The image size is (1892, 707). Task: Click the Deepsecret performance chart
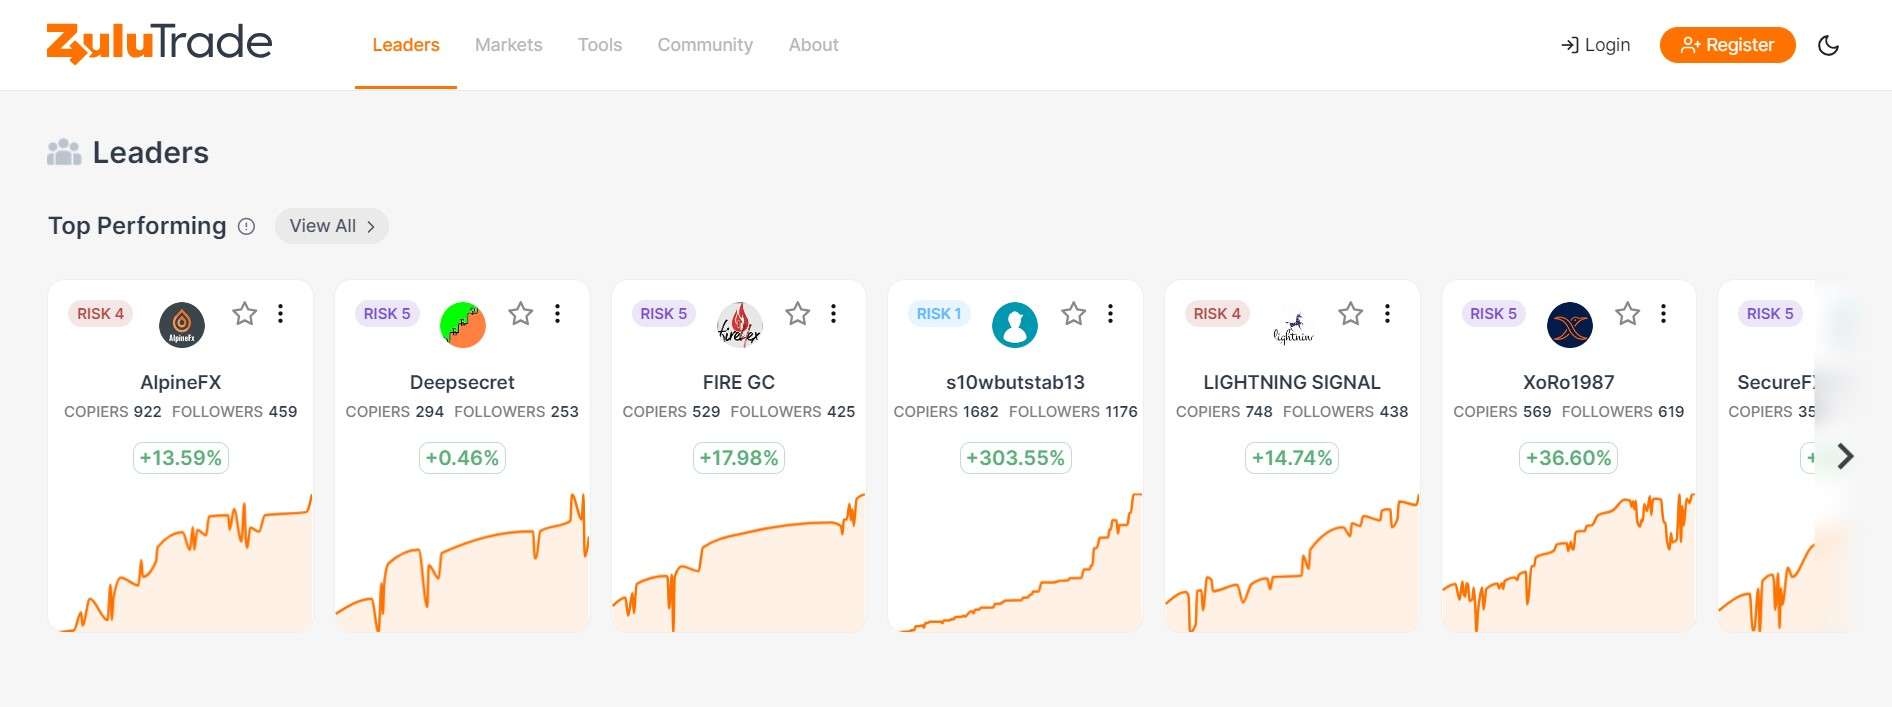click(462, 562)
